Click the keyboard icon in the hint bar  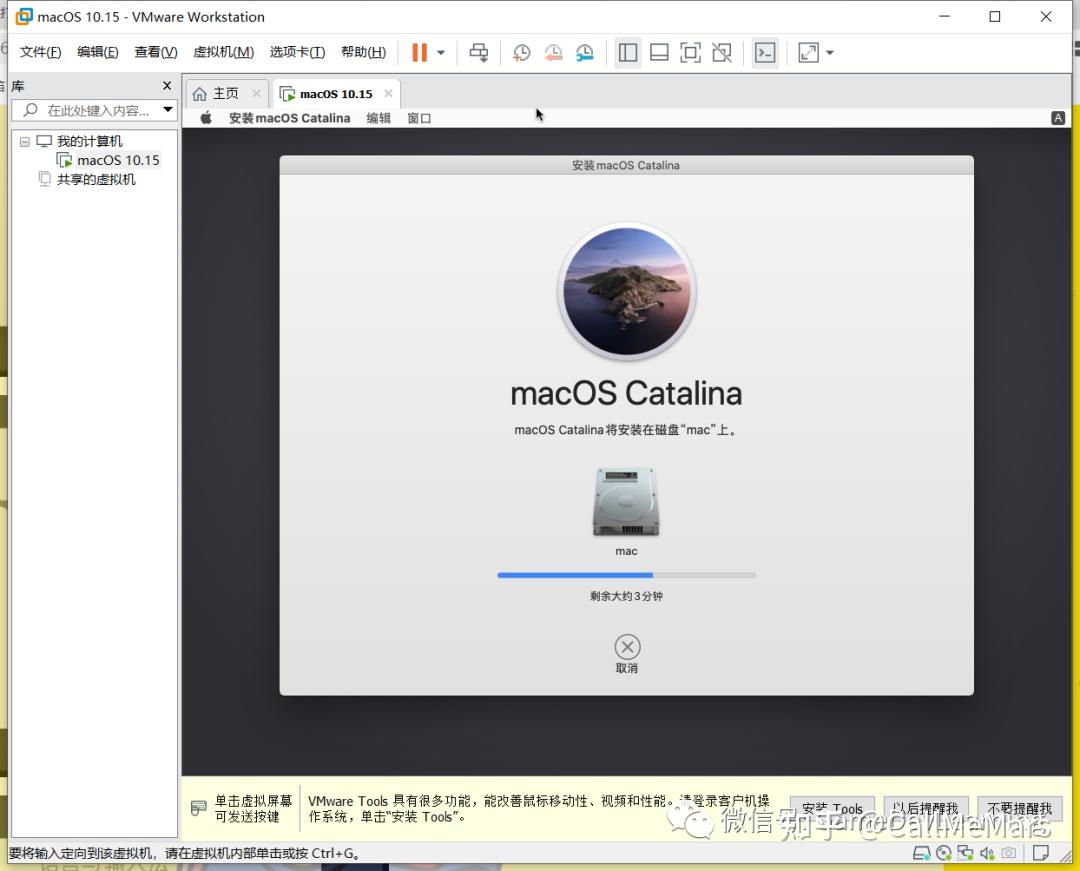click(198, 808)
